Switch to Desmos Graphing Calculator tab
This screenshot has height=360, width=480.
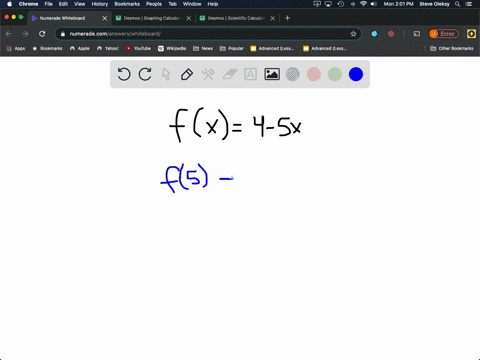pos(152,18)
